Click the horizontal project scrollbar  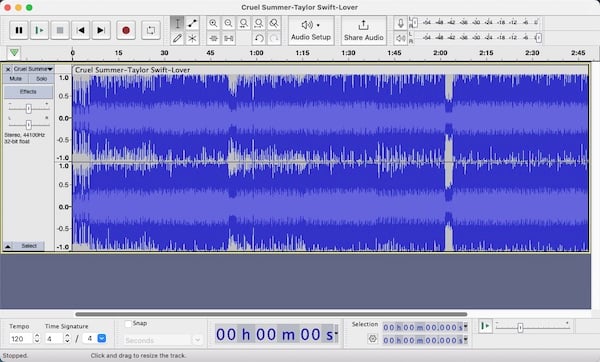271,314
